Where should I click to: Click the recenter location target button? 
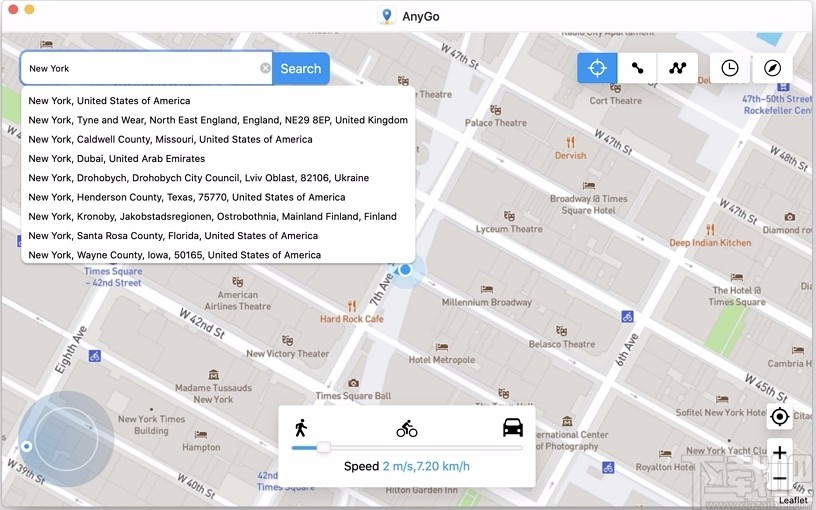[779, 417]
